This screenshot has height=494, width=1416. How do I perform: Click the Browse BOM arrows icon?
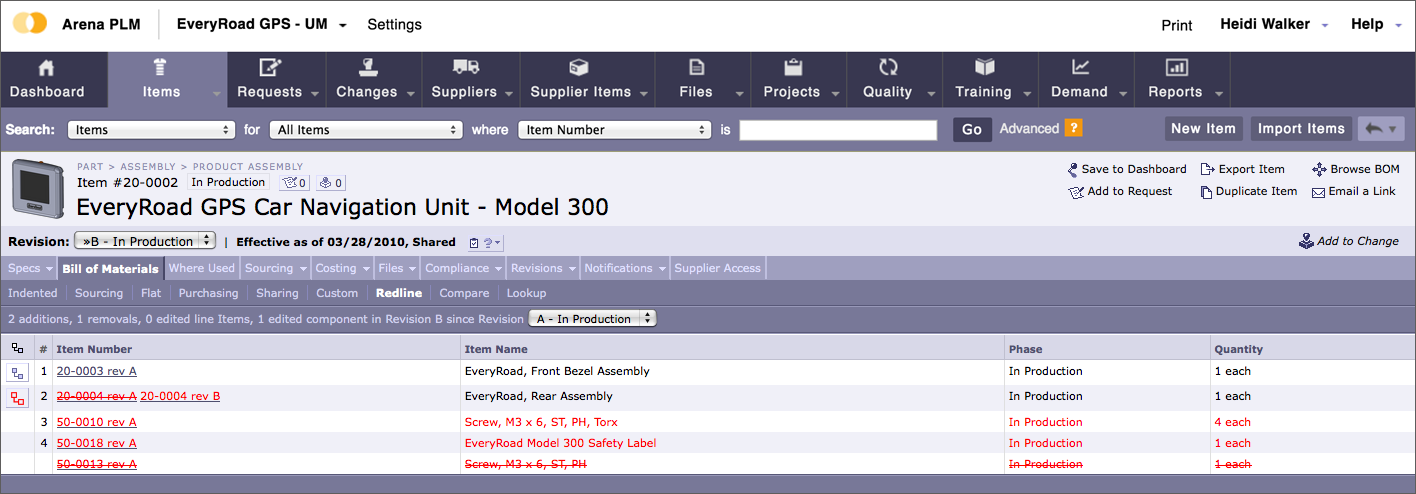coord(1319,170)
